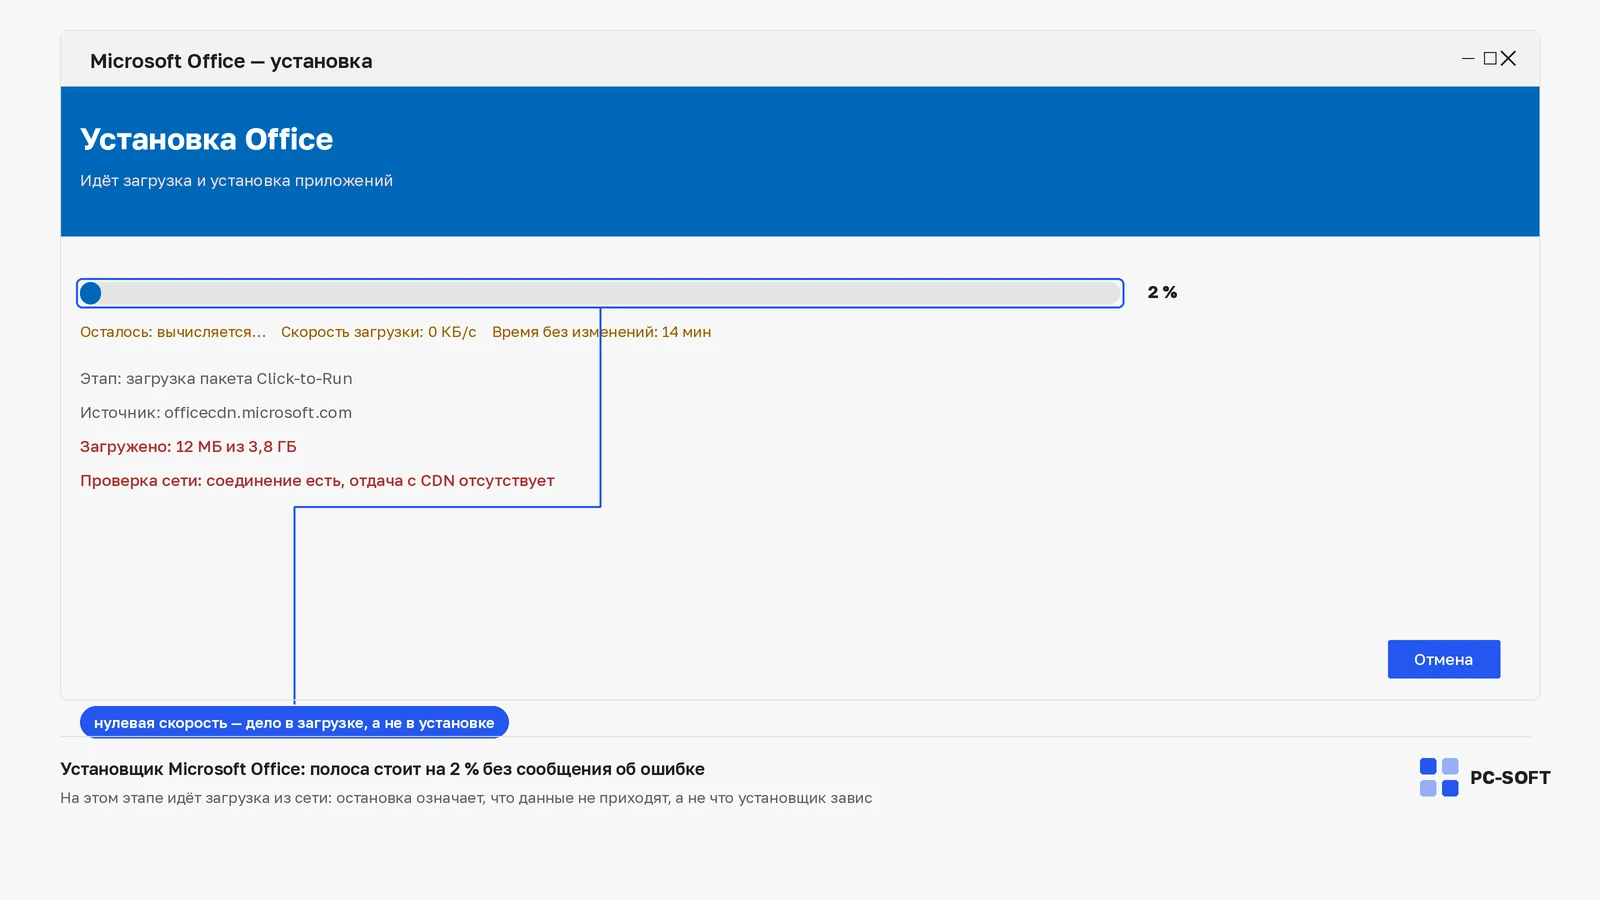The width and height of the screenshot is (1600, 900).
Task: Click the 'Установка Office' heading
Action: click(x=206, y=139)
